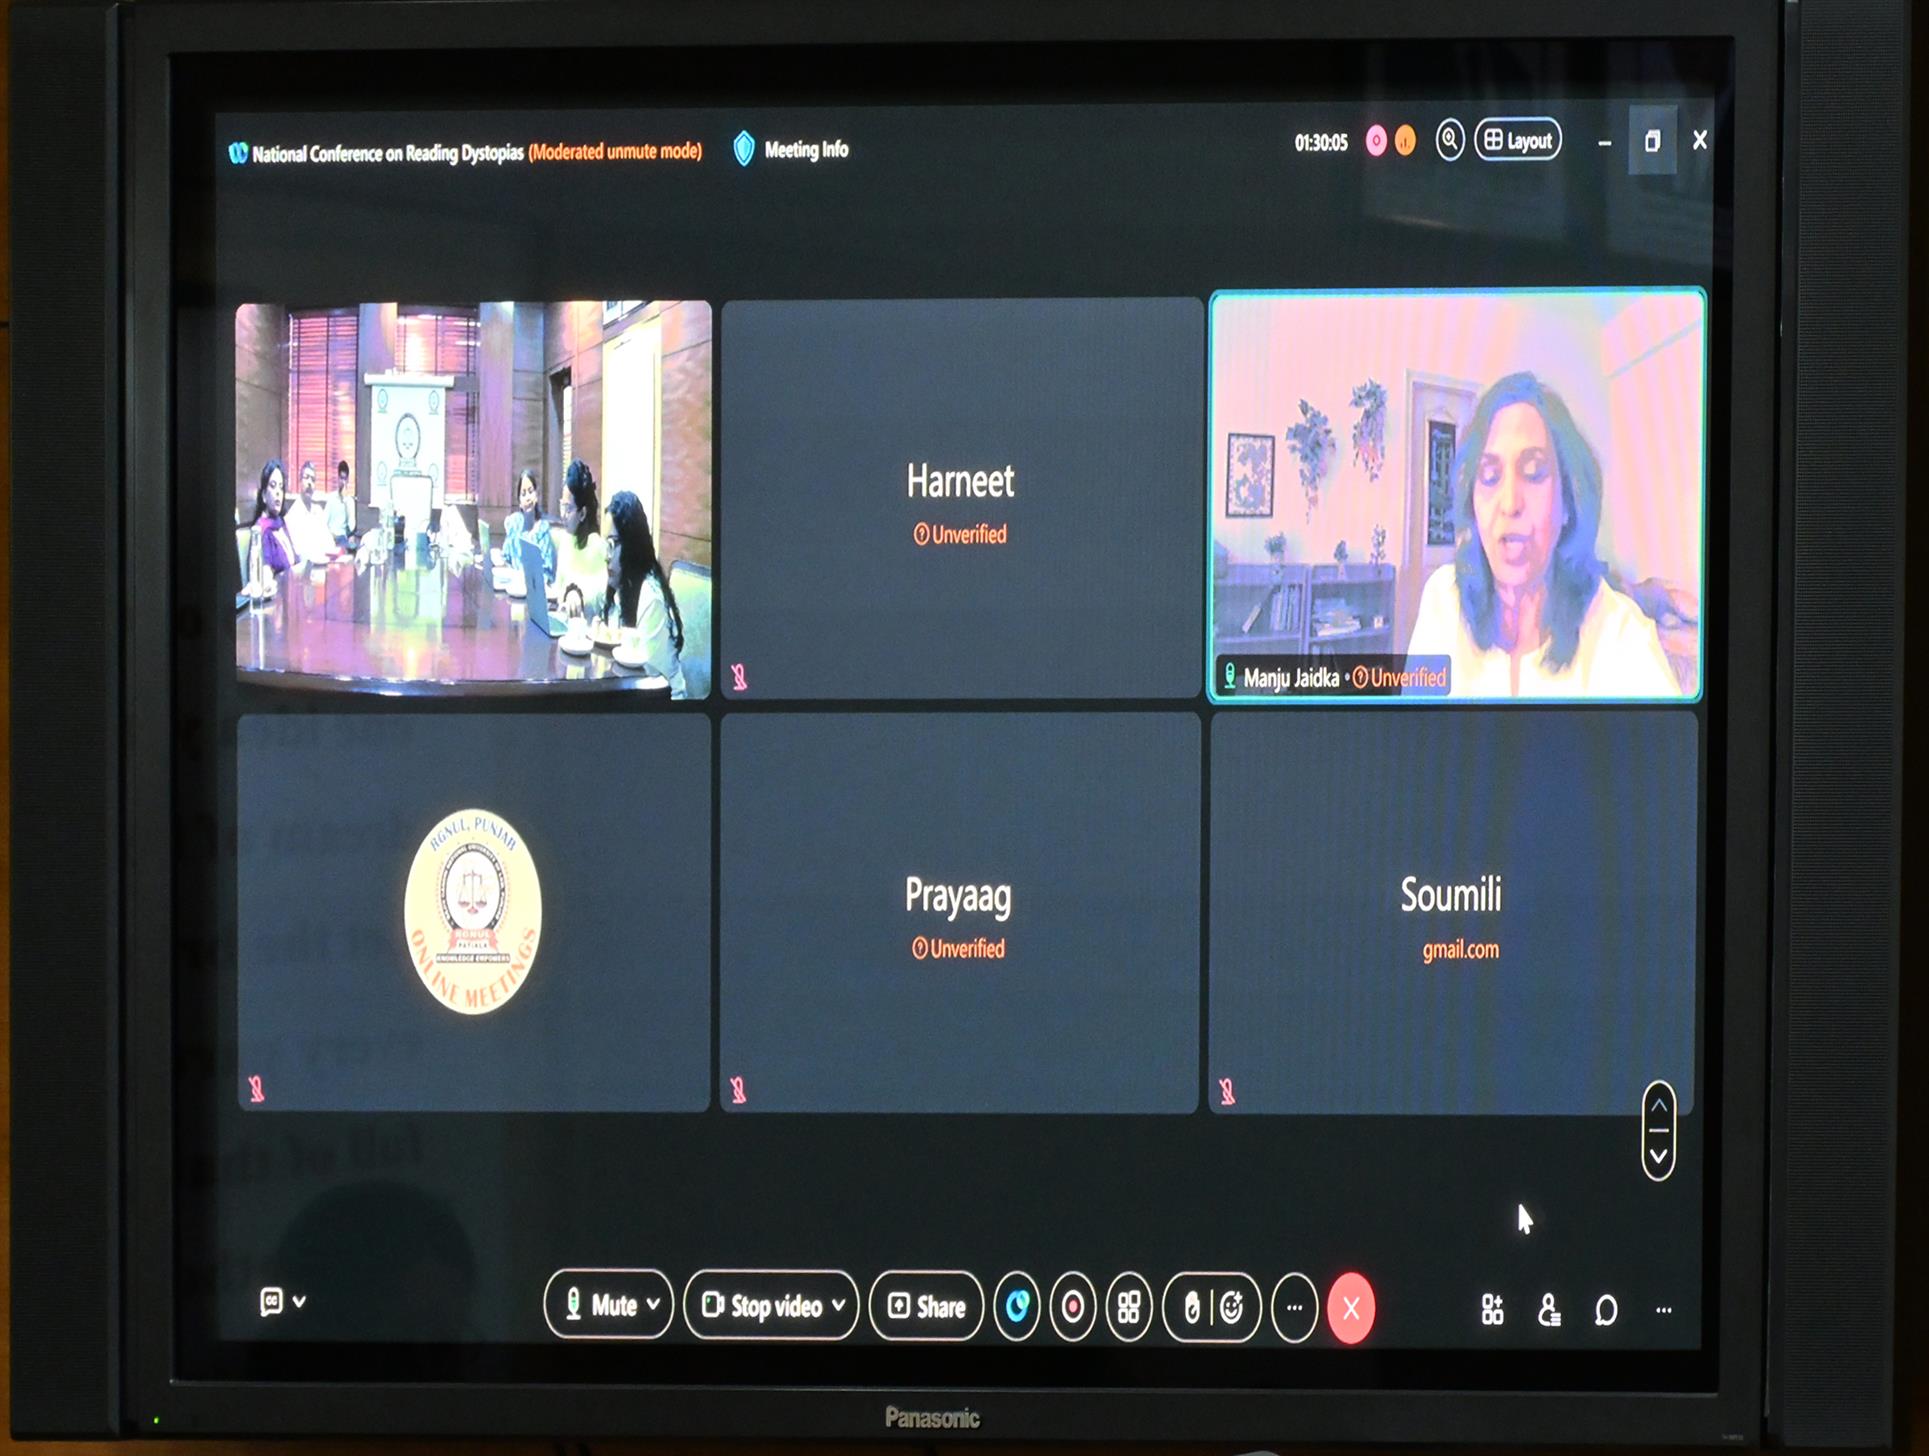Viewport: 1929px width, 1456px height.
Task: Show the Participants panel
Action: point(1548,1309)
